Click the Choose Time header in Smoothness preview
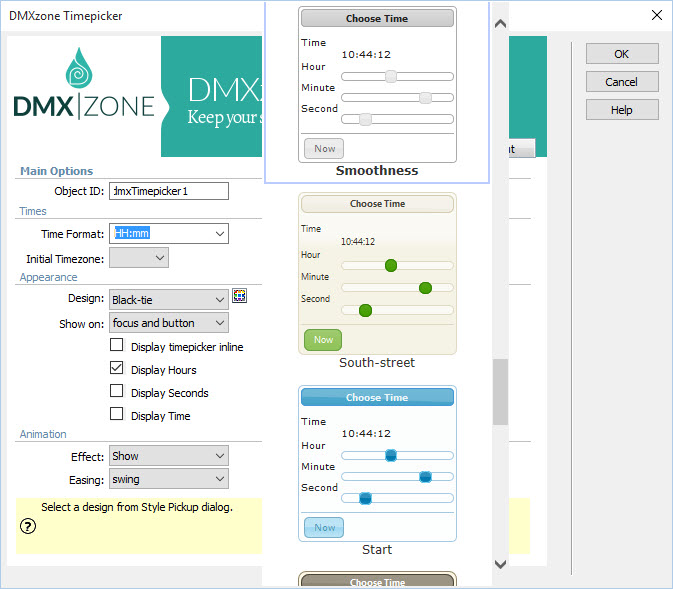The width and height of the screenshot is (673, 589). point(377,18)
